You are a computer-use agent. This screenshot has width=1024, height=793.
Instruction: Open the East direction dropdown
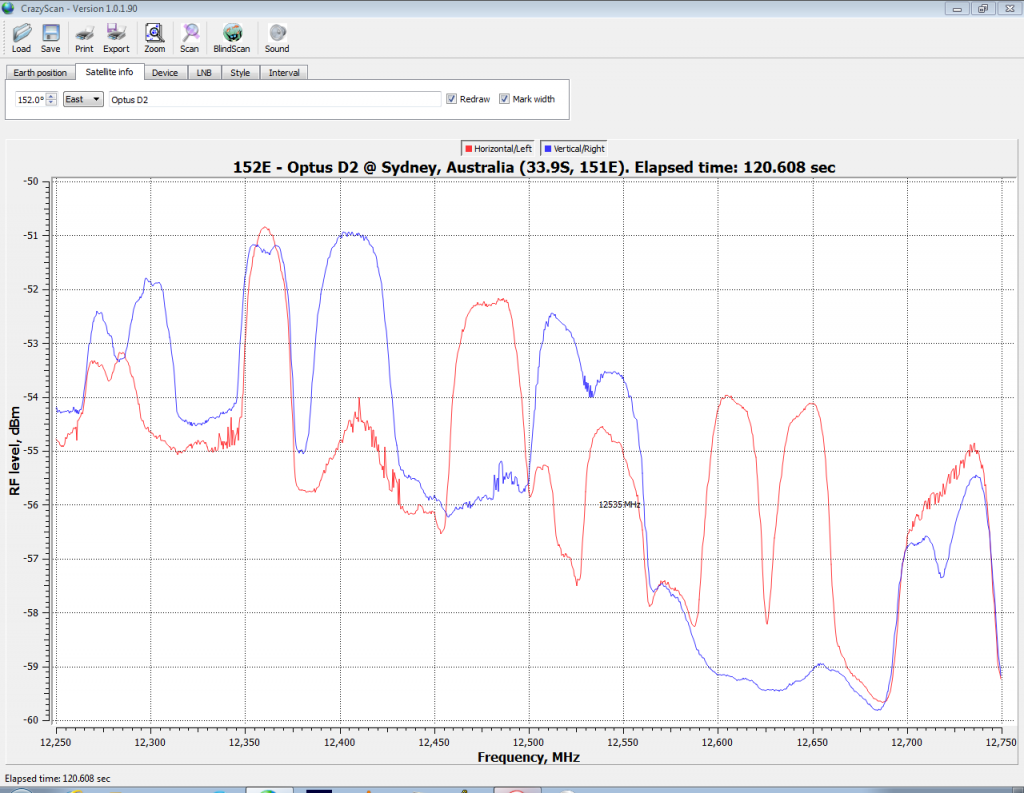(83, 99)
